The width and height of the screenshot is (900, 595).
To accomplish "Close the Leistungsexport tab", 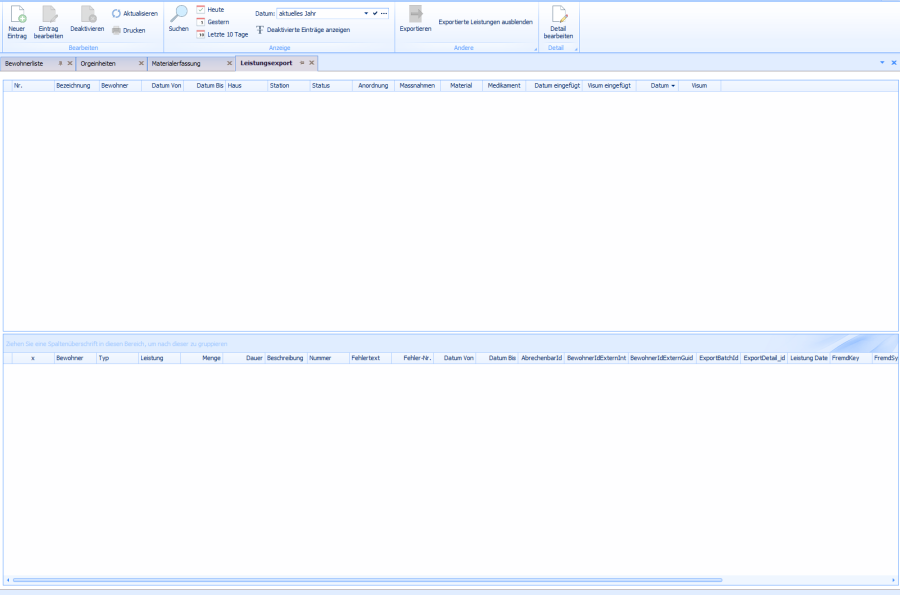I will click(312, 63).
